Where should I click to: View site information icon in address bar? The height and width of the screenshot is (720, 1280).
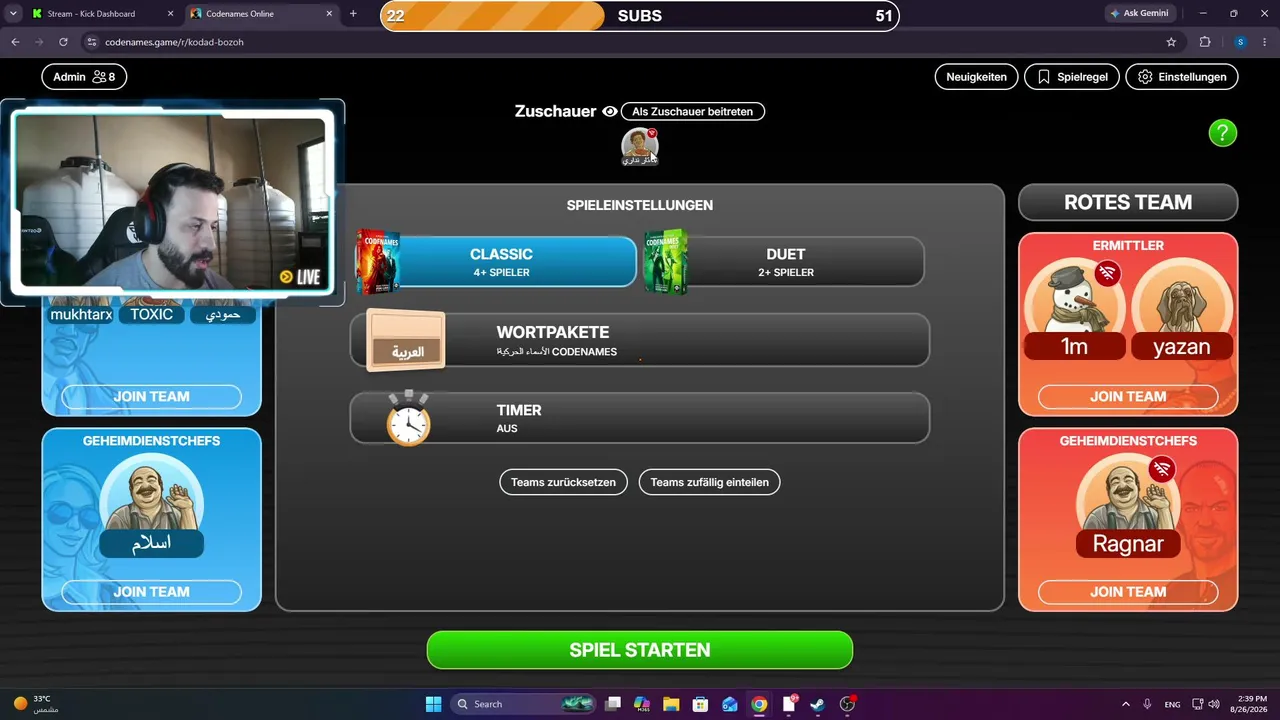(92, 42)
